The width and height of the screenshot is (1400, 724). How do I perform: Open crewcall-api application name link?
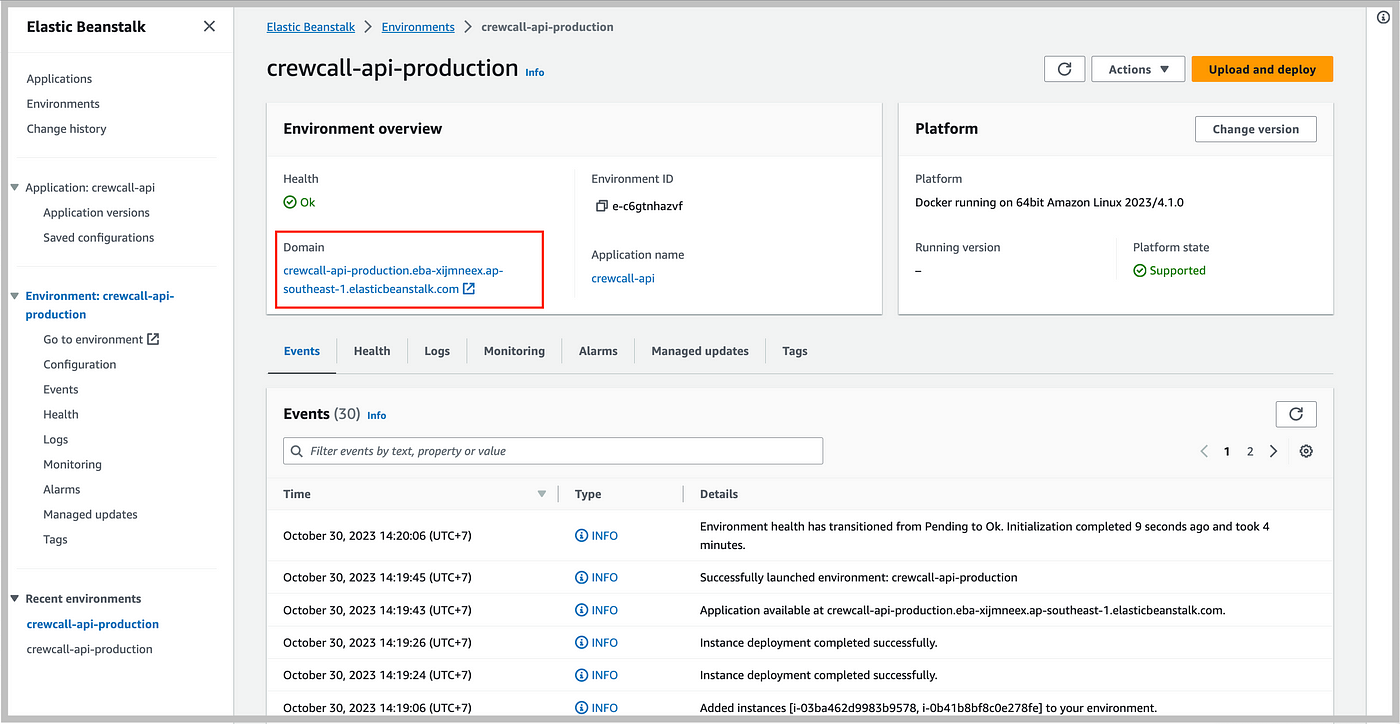(623, 279)
